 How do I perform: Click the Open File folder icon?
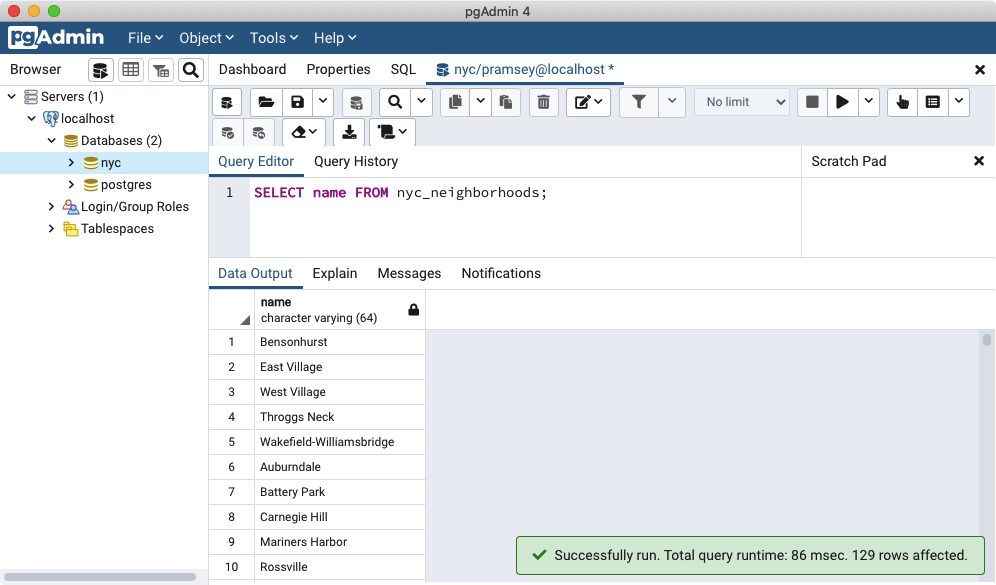point(266,102)
